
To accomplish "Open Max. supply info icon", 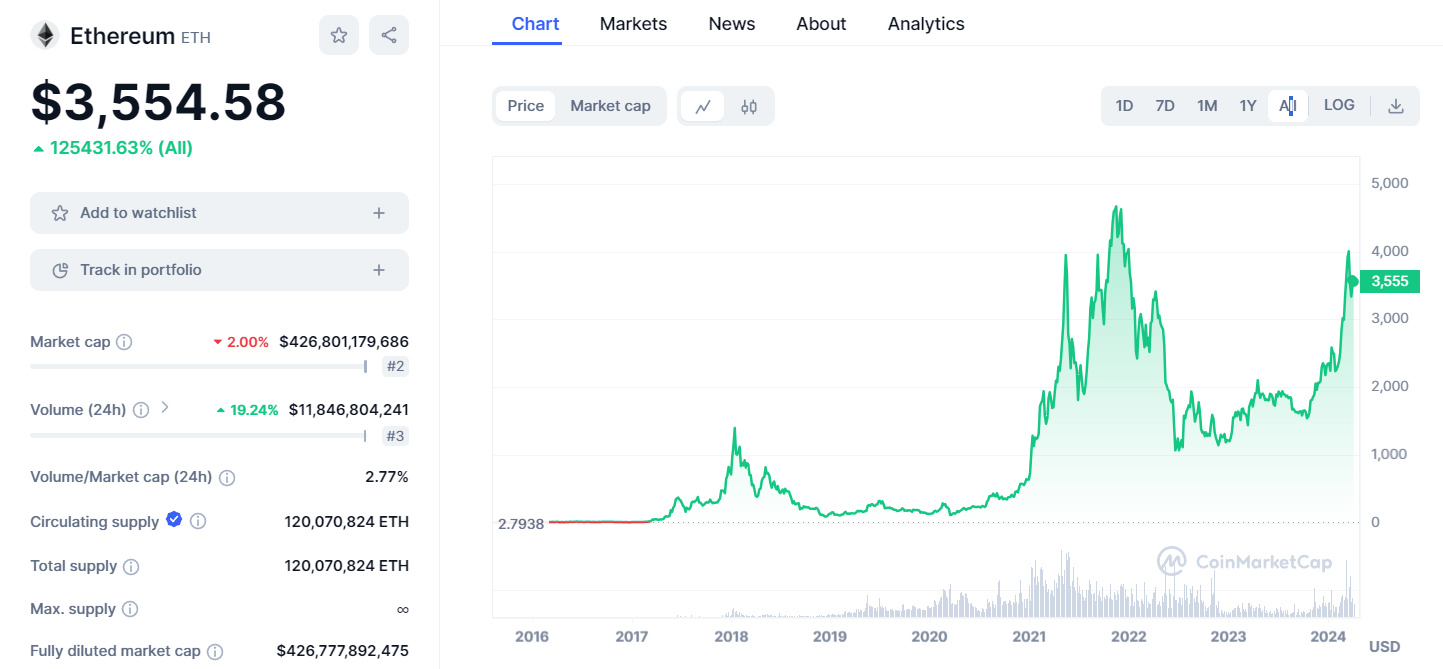I will 130,609.
